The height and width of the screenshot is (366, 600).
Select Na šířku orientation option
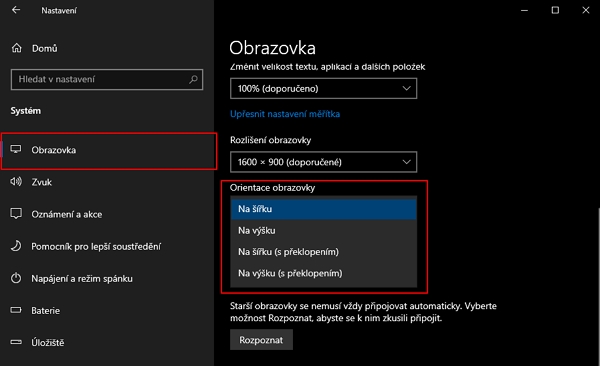tap(323, 209)
